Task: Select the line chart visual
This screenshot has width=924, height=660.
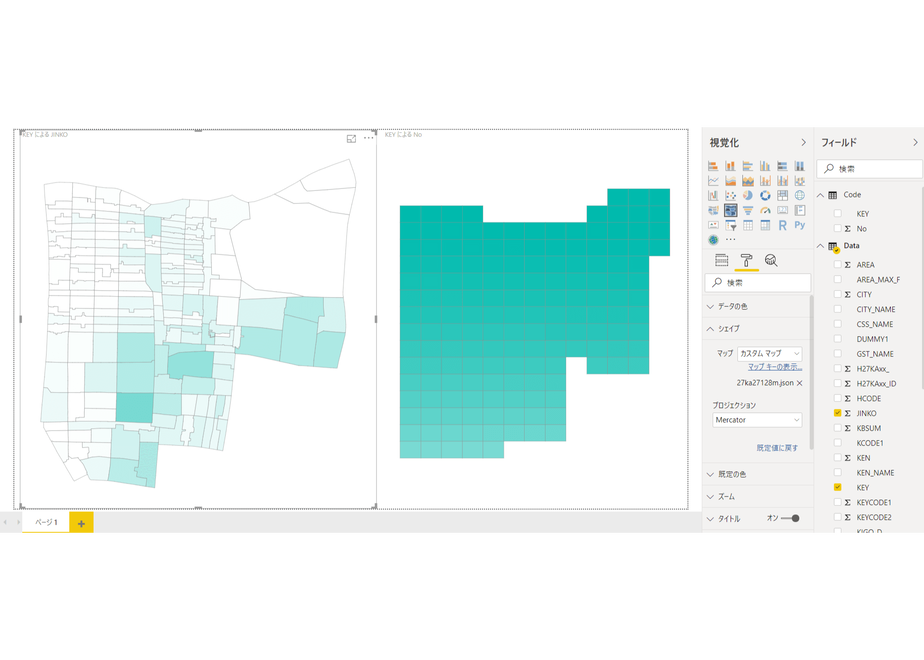Action: click(x=713, y=180)
